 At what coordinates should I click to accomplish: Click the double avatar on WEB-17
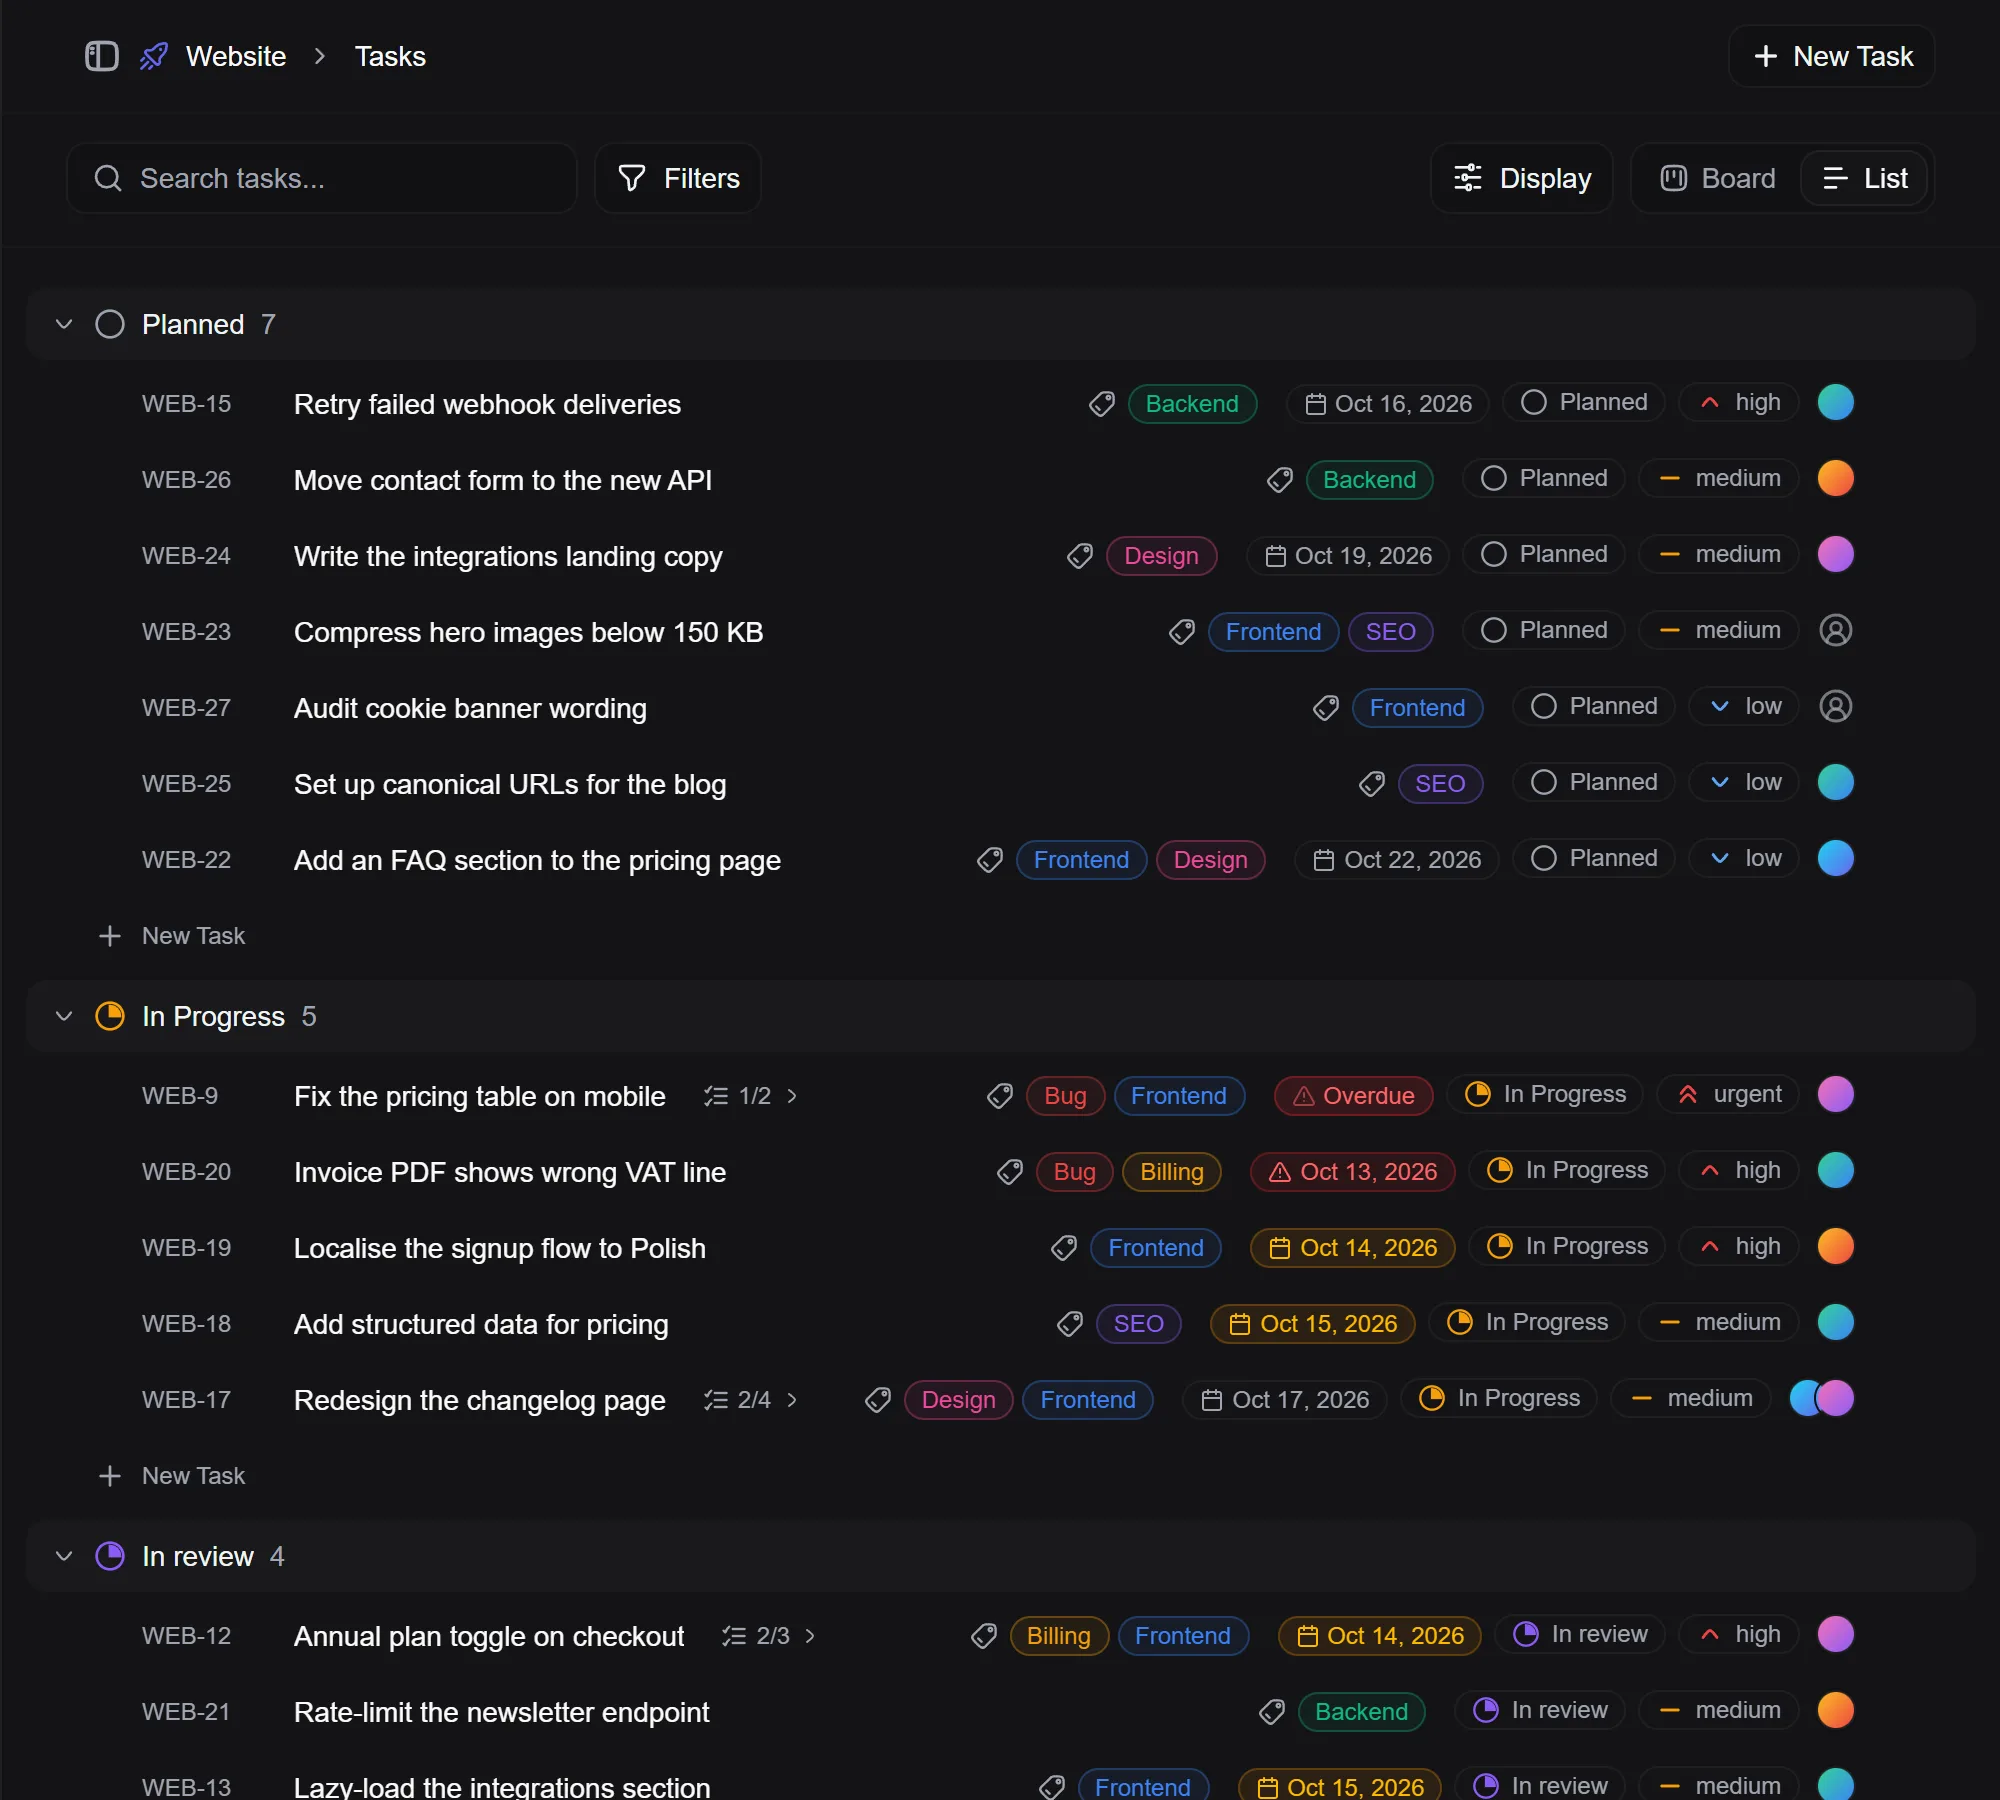coord(1822,1398)
